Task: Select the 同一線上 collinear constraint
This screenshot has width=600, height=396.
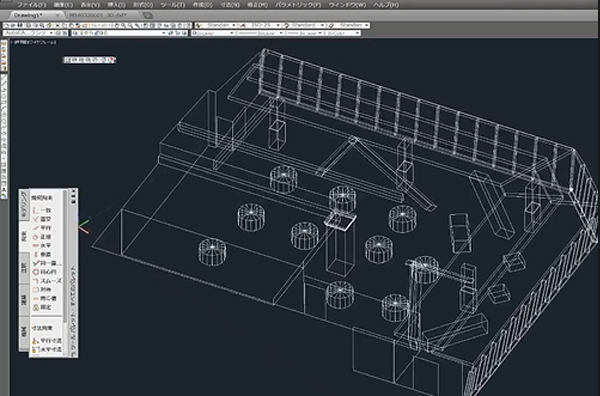Action: [x=47, y=263]
